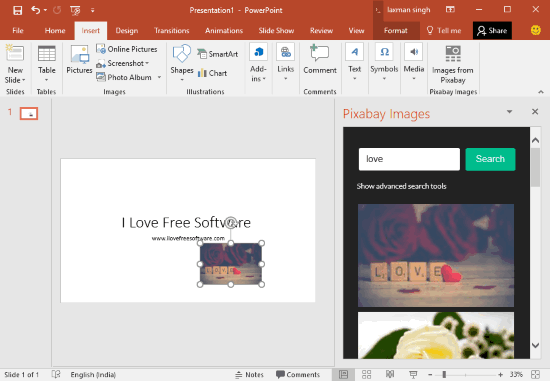Click the picture rotation handle
The height and width of the screenshot is (381, 550).
[x=230, y=222]
